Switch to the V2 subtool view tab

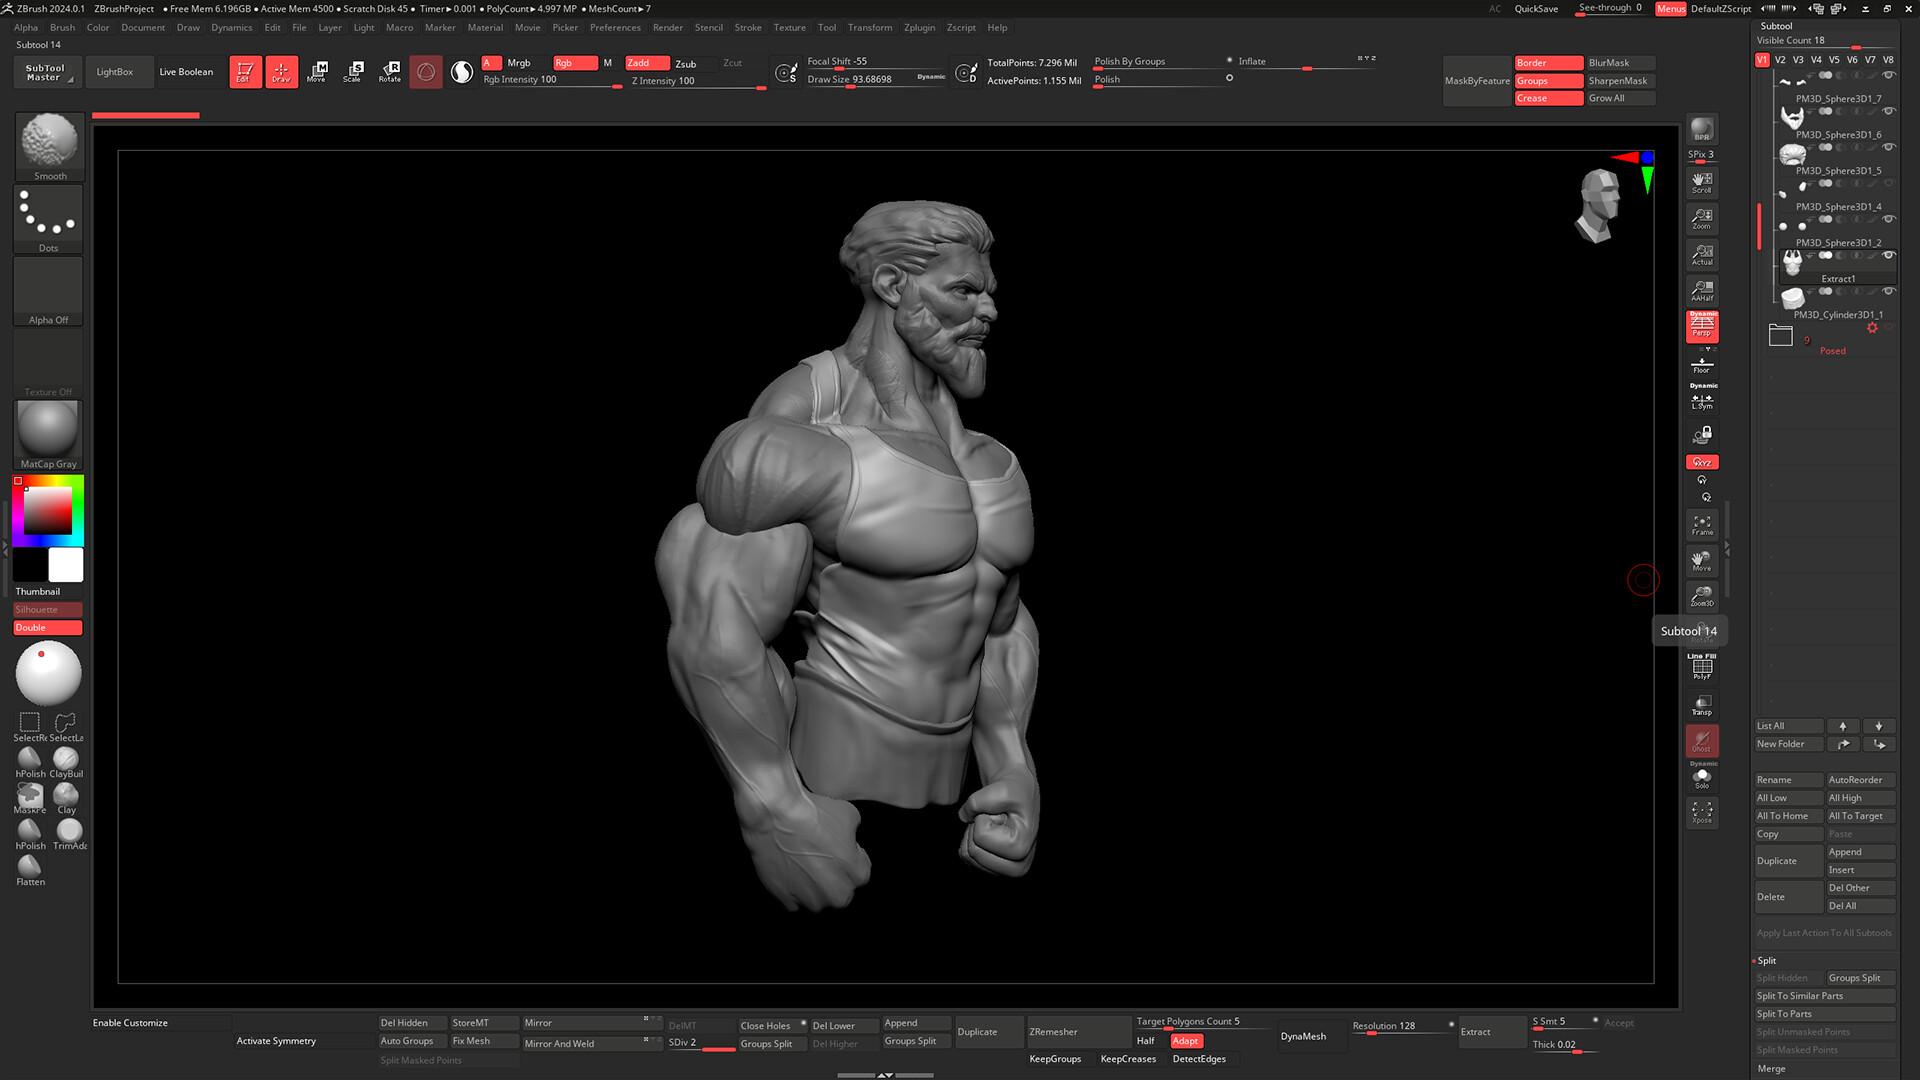[x=1780, y=59]
